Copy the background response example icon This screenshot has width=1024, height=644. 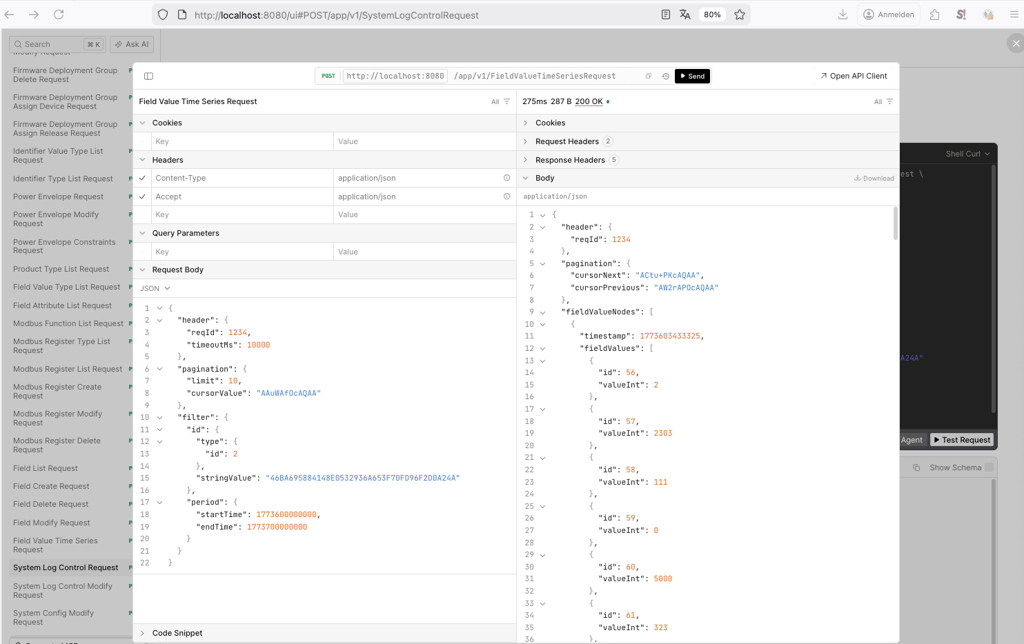[x=916, y=468]
